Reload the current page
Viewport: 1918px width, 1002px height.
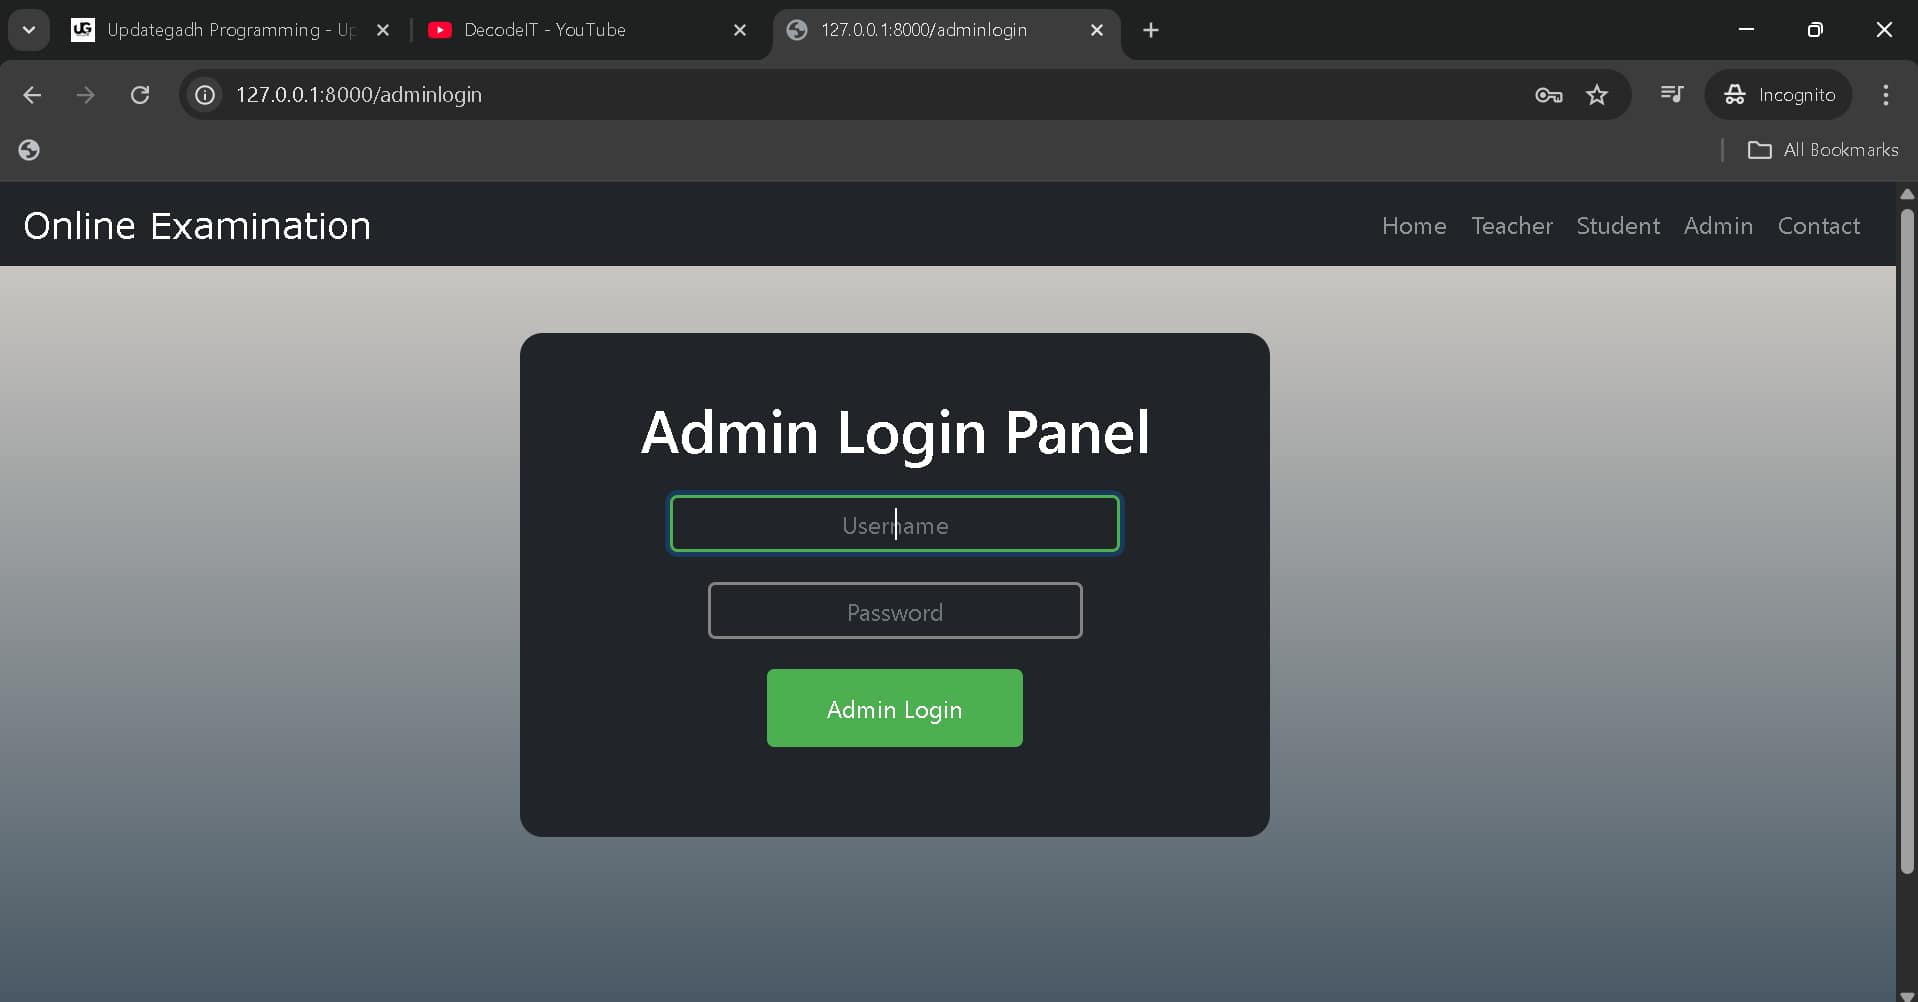[x=140, y=95]
